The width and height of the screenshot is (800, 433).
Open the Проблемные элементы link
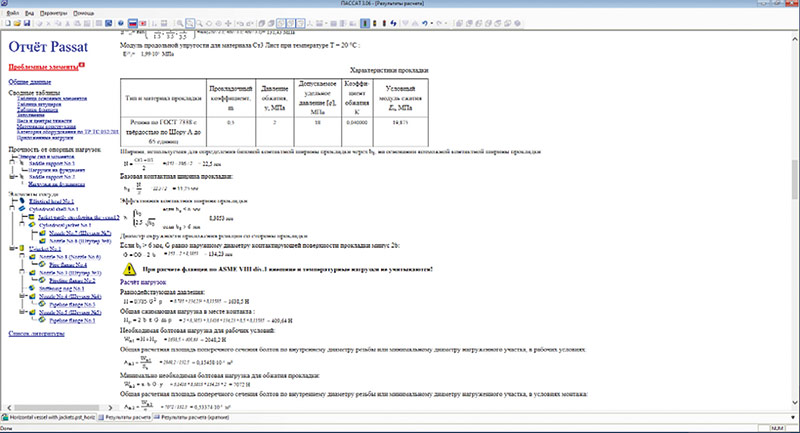click(x=43, y=67)
